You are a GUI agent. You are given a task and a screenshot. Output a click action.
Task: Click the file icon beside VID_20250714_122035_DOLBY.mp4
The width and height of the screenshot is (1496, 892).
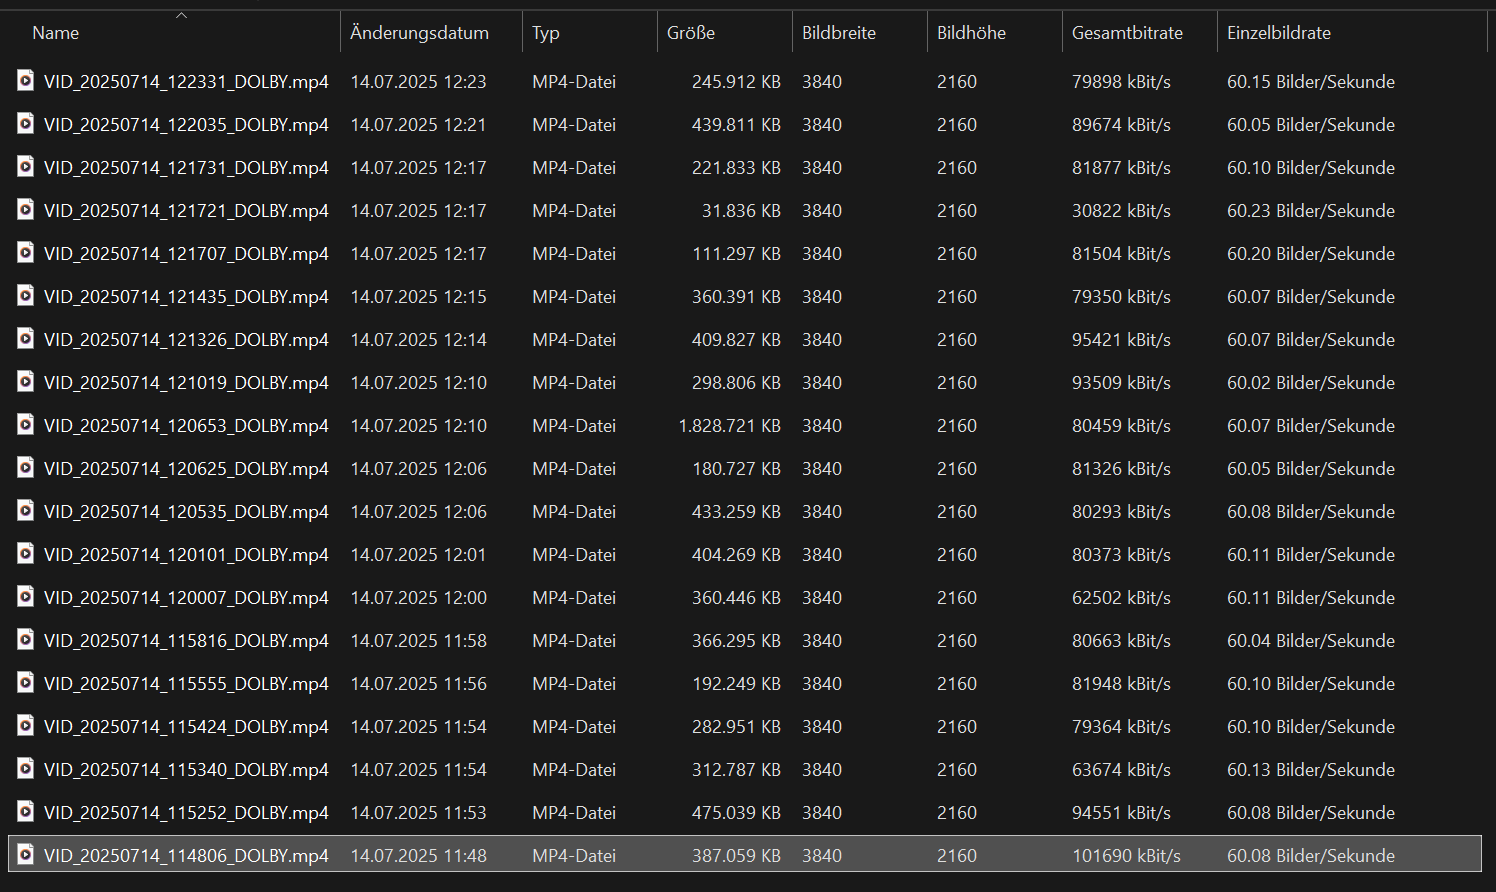click(x=26, y=124)
